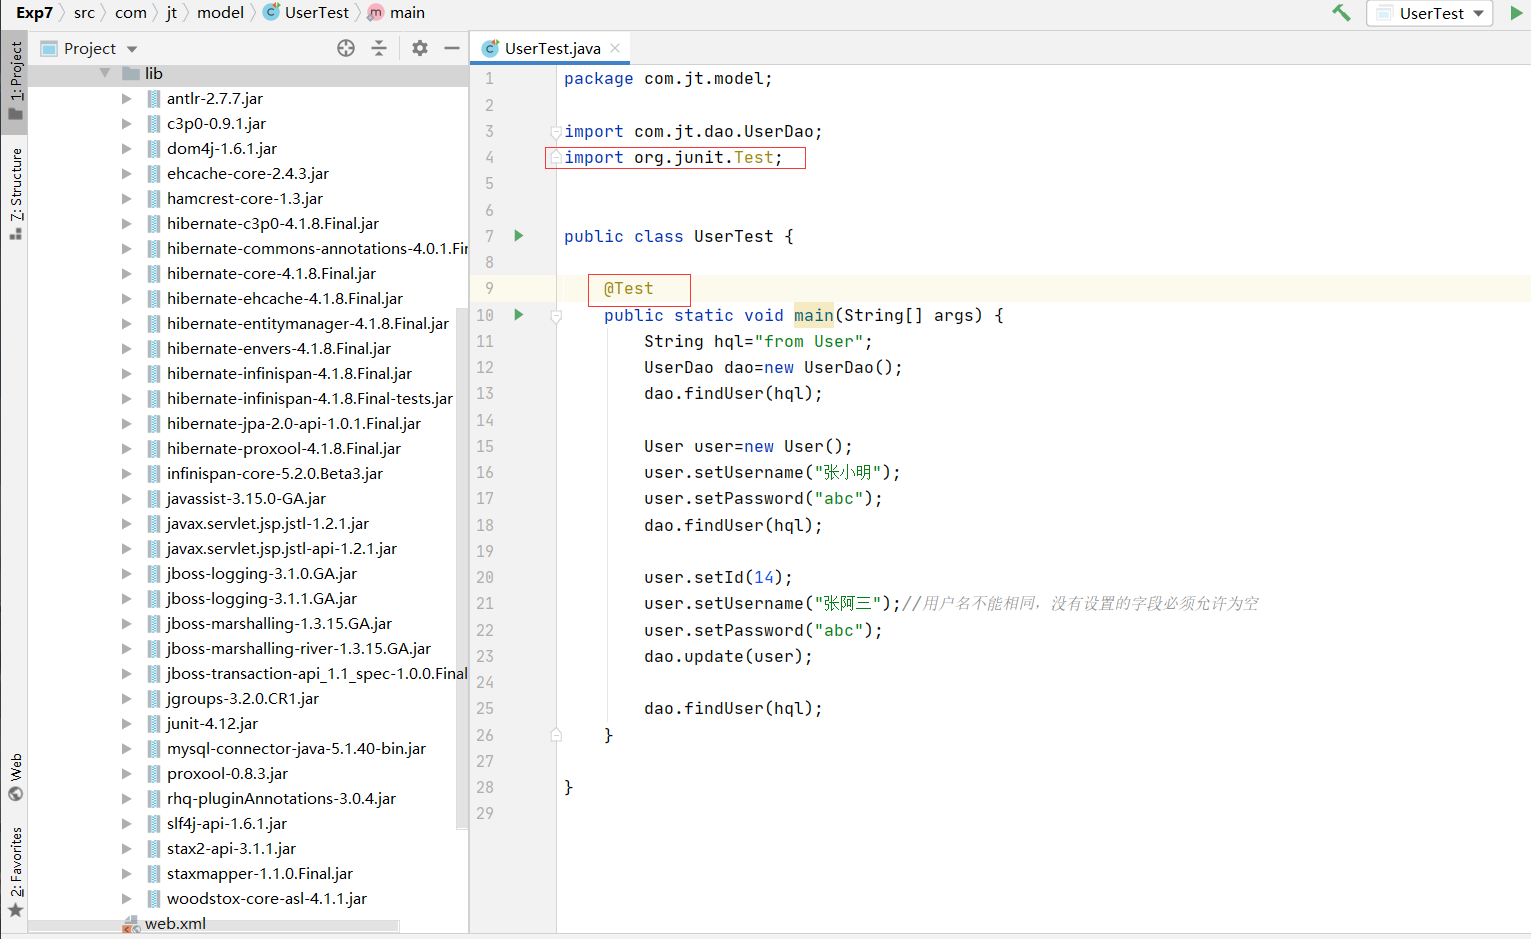The width and height of the screenshot is (1531, 939).
Task: Close the UserTest.java tab
Action: (x=615, y=48)
